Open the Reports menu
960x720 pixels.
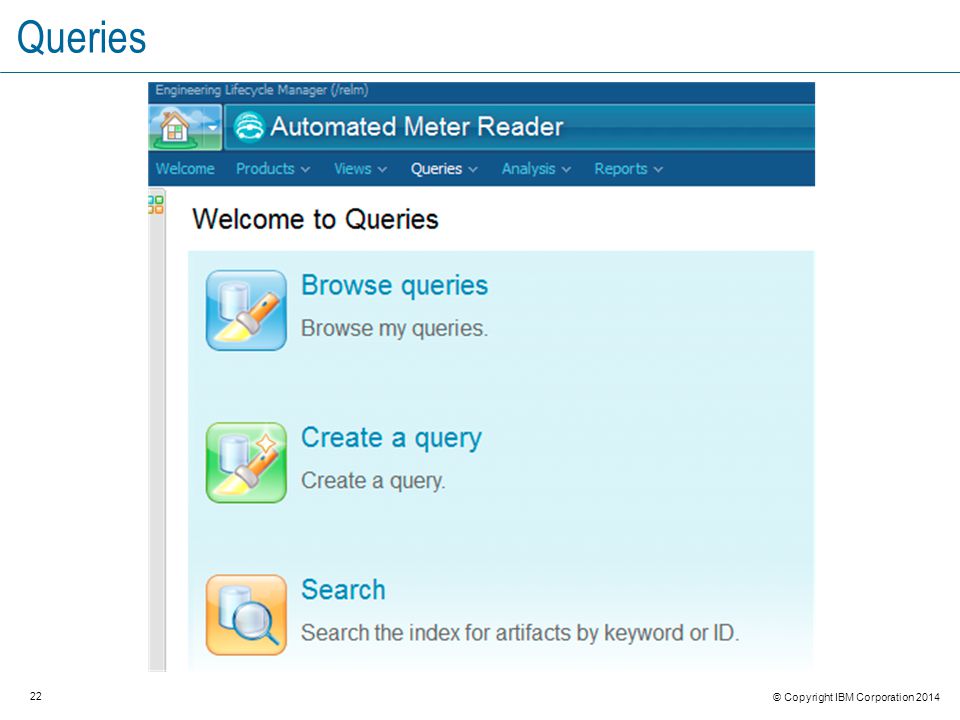(629, 168)
